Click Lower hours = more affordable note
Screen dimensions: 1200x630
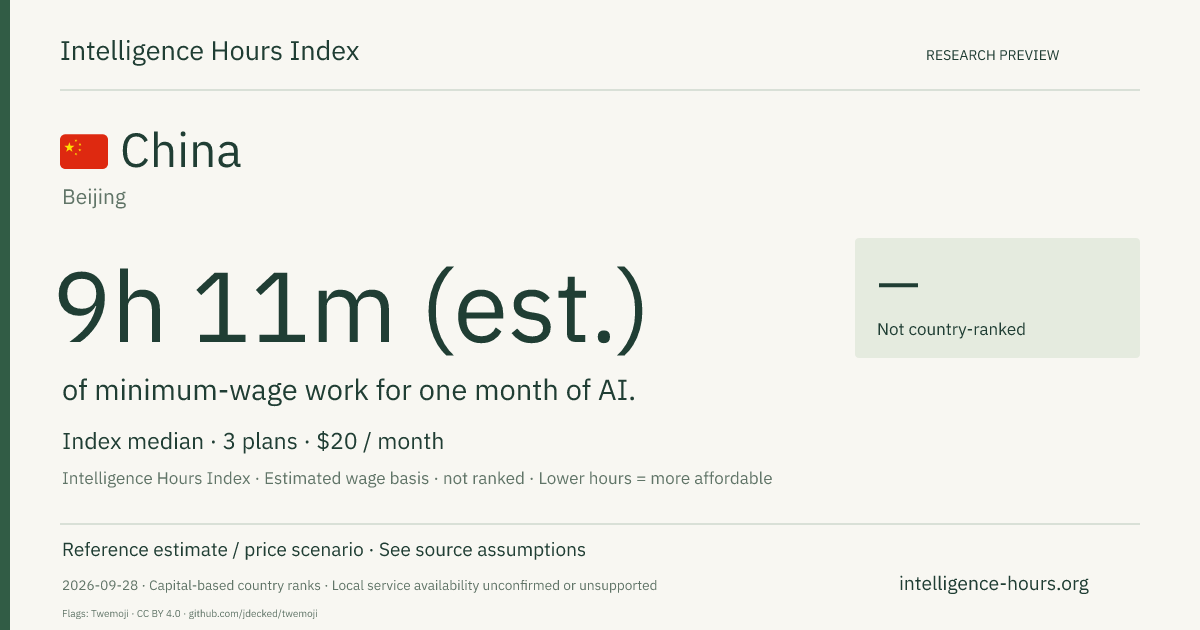click(655, 479)
